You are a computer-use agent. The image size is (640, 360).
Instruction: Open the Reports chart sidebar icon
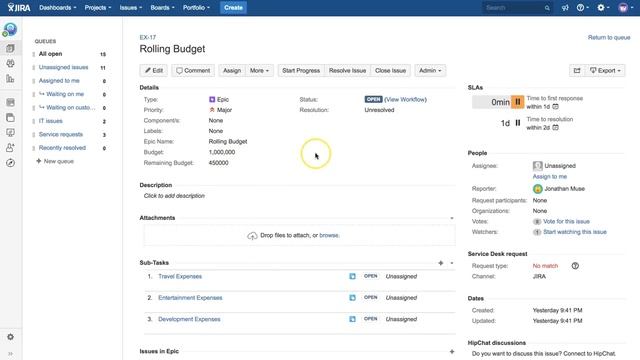coord(10,79)
